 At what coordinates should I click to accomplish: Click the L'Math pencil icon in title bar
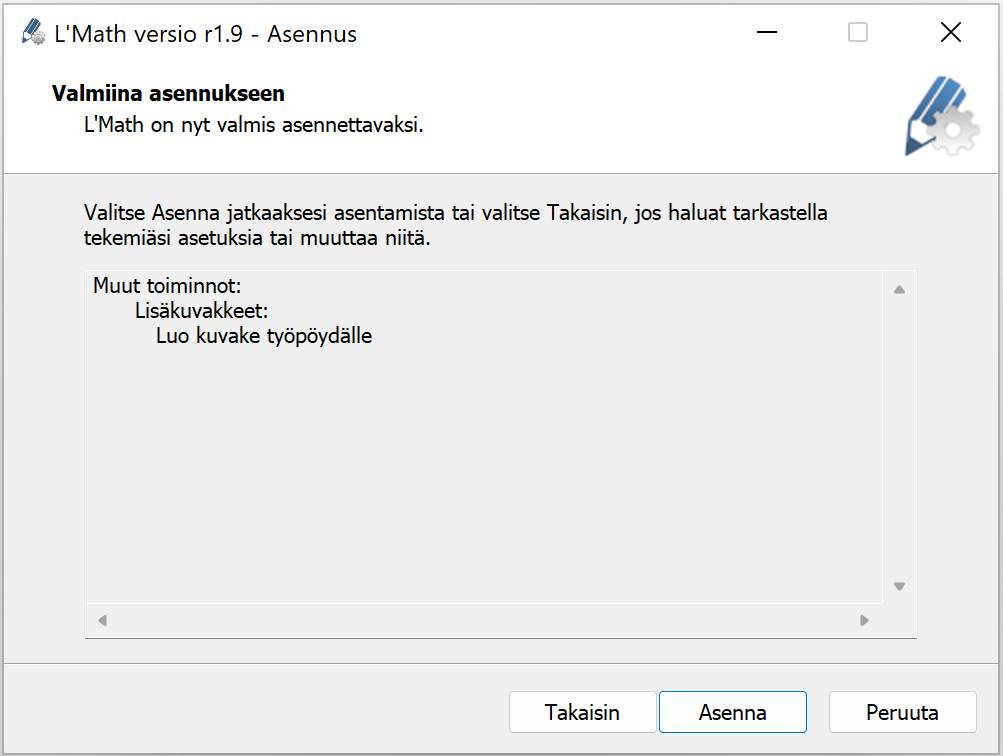pyautogui.click(x=33, y=32)
